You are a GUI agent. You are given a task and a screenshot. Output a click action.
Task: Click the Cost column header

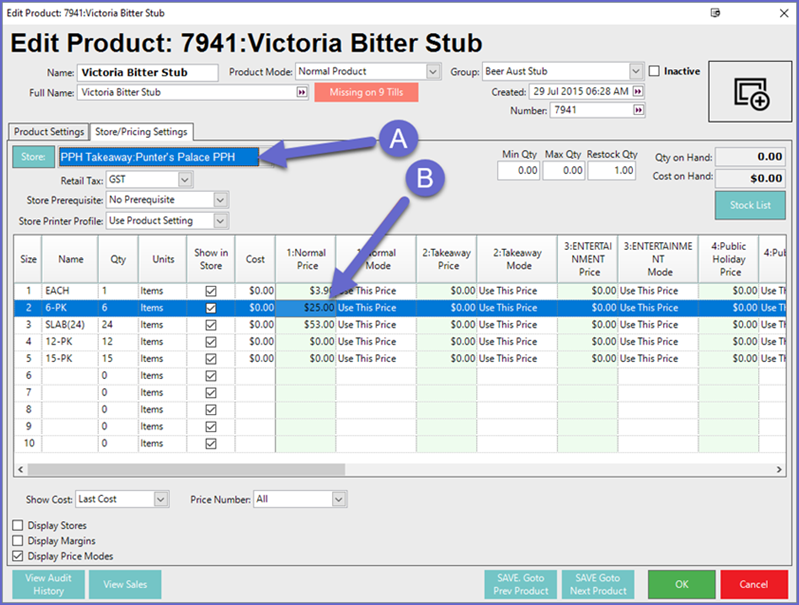255,259
